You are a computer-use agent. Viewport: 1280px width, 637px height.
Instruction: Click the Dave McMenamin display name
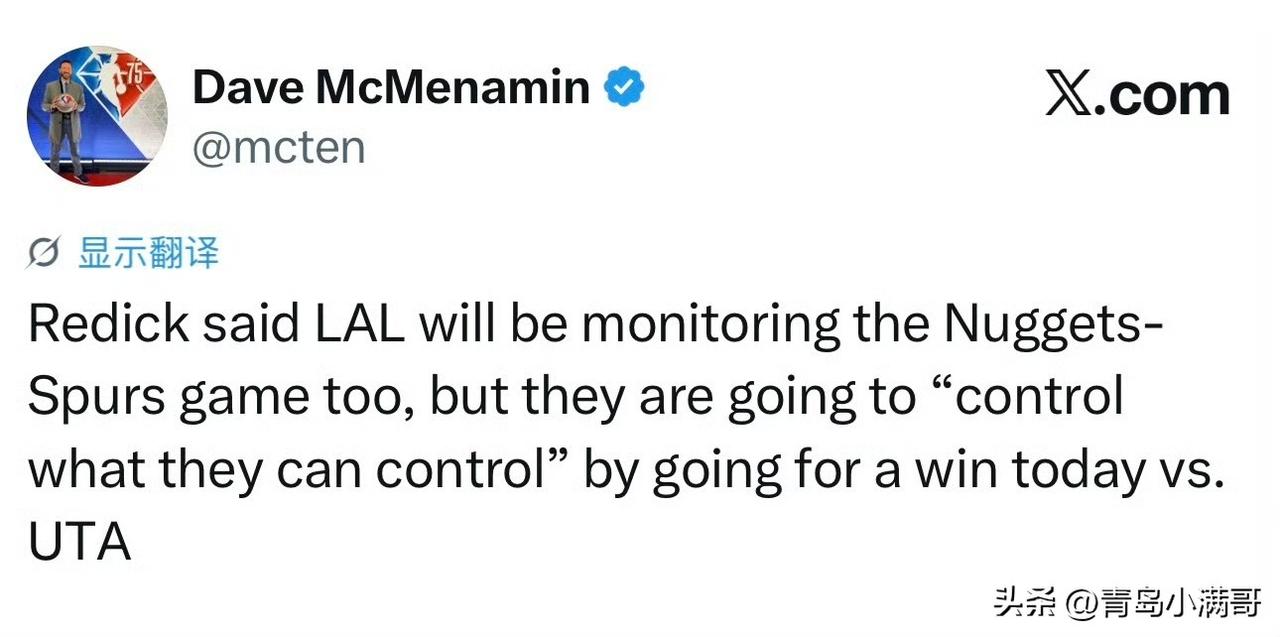click(x=390, y=88)
